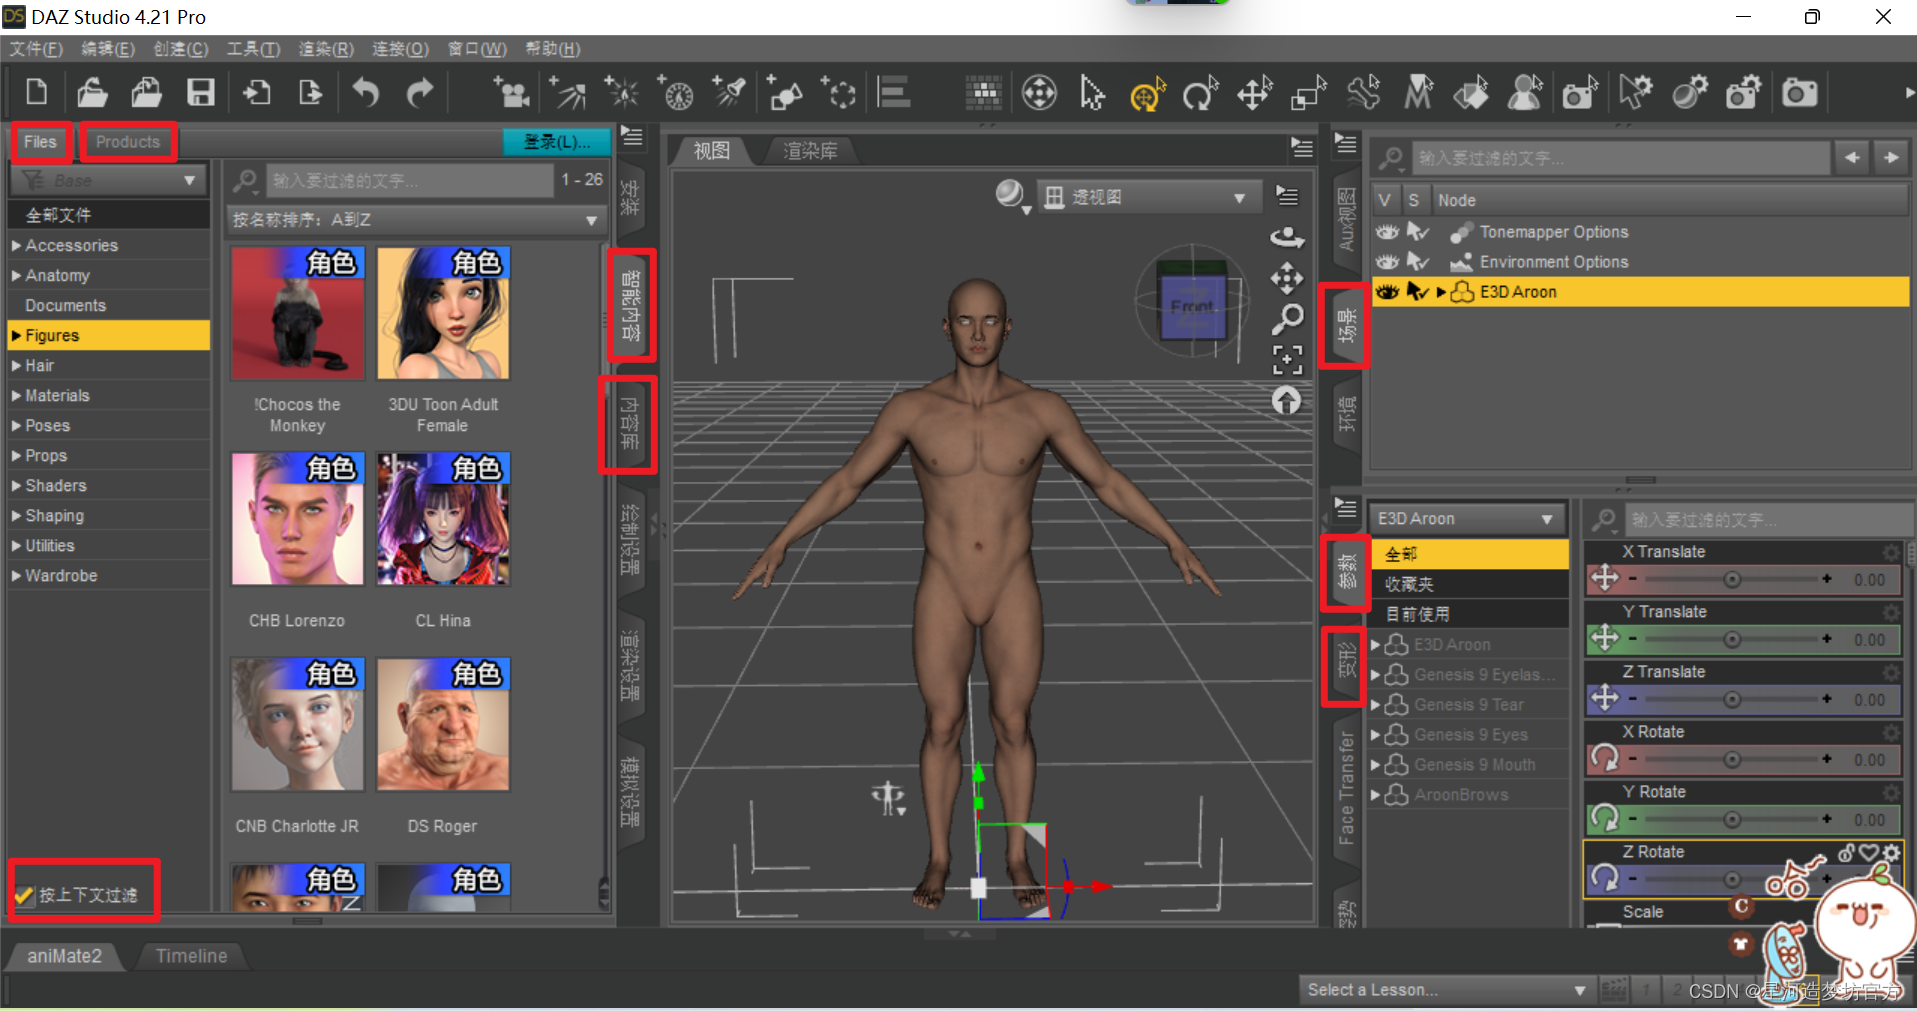Viewport: 1917px width, 1011px height.
Task: Toggle the Z Rotate favorite heart
Action: (1869, 852)
